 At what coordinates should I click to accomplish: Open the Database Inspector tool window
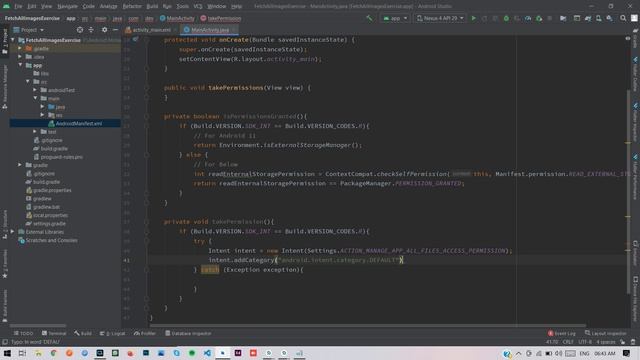click(188, 333)
